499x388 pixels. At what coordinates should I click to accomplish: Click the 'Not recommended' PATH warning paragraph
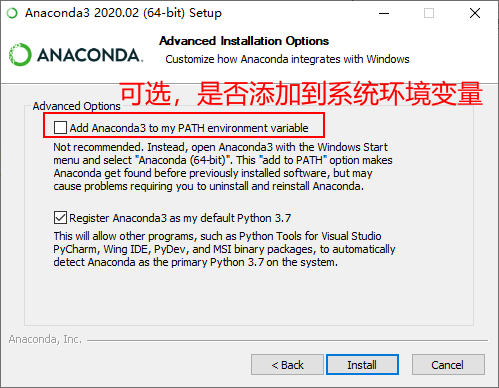click(223, 166)
